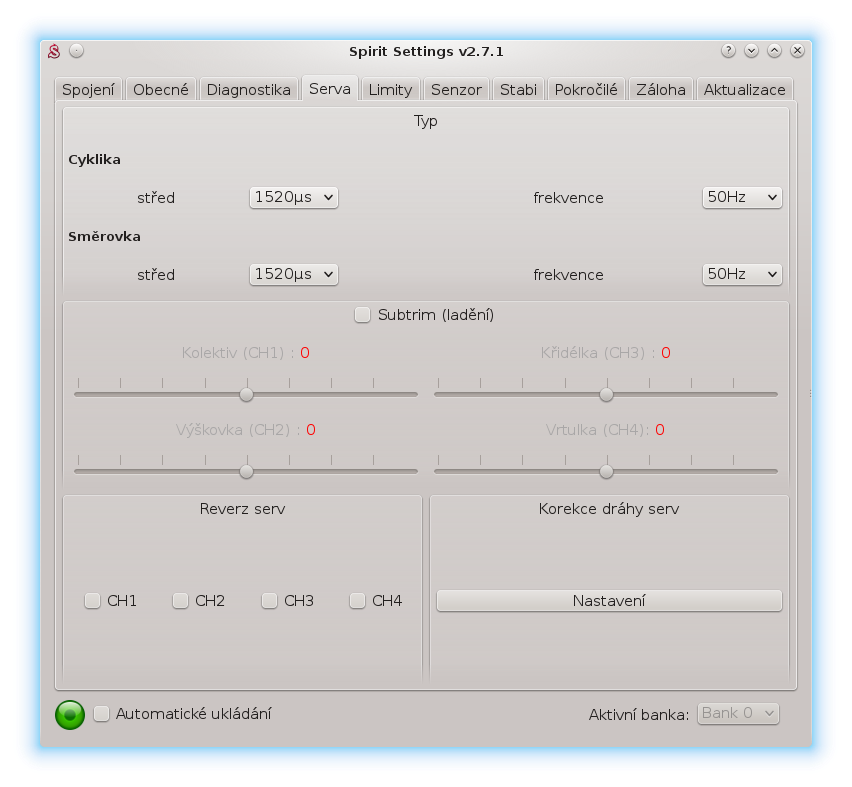Click the Nastavení button

(608, 601)
